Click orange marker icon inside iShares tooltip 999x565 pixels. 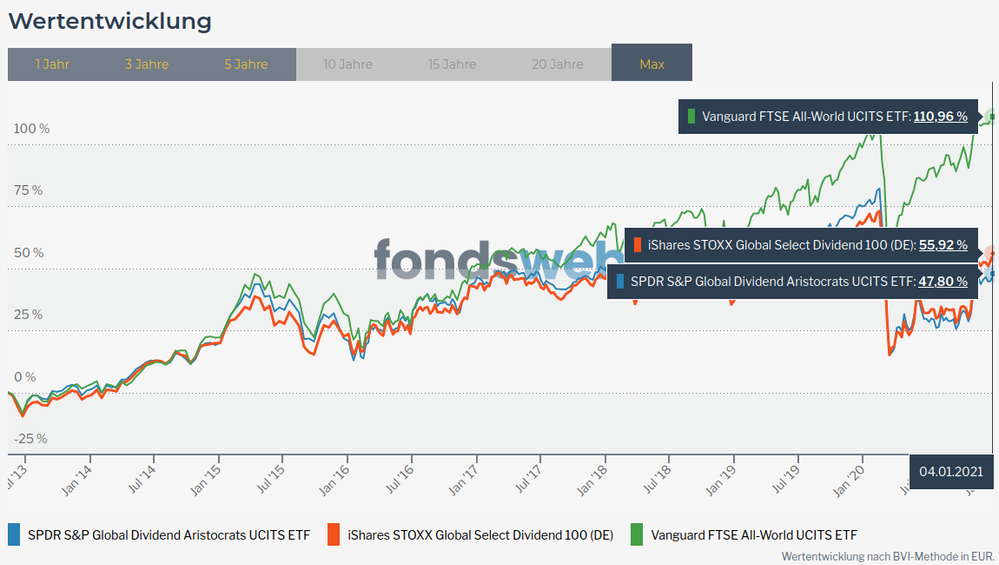(638, 245)
